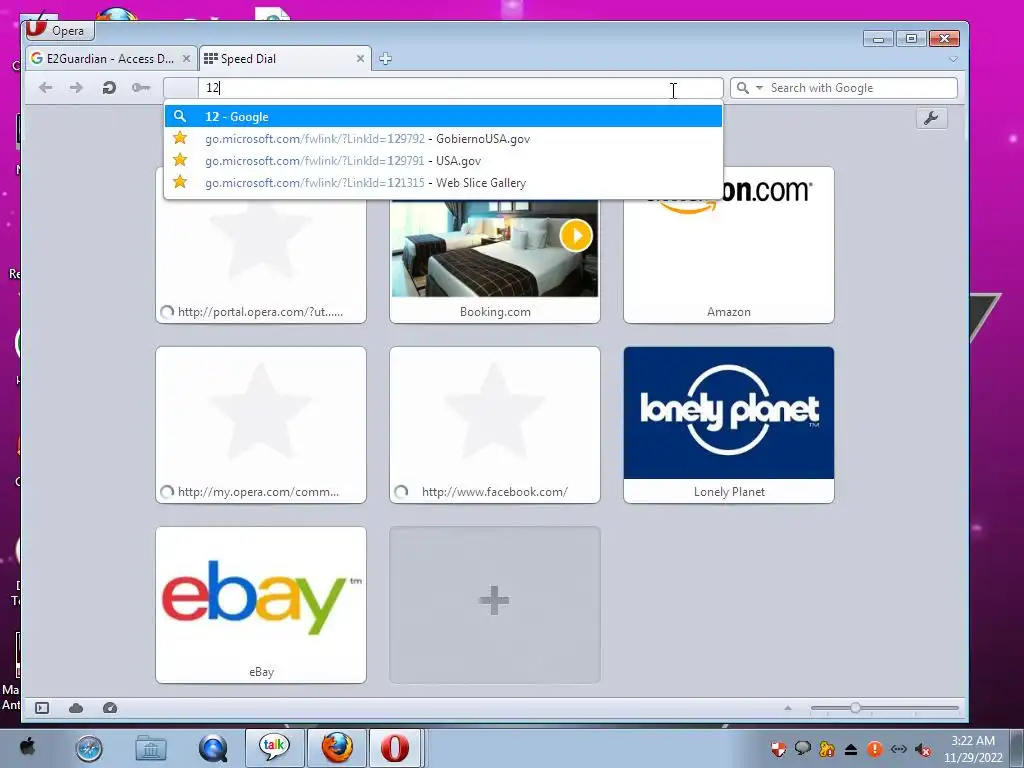Go back with the back arrow
This screenshot has width=1024, height=768.
point(46,88)
